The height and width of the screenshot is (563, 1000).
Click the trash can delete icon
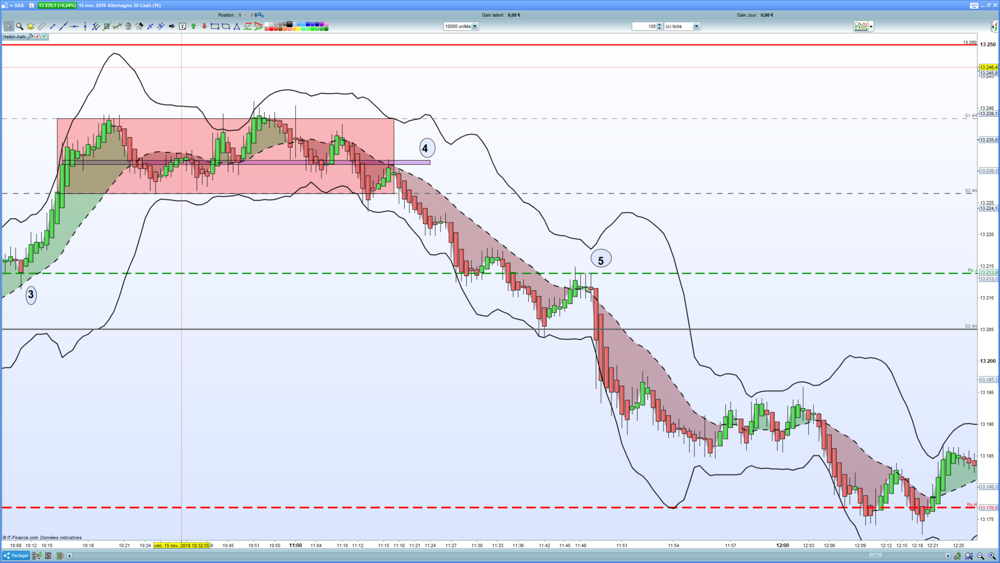coord(128,26)
